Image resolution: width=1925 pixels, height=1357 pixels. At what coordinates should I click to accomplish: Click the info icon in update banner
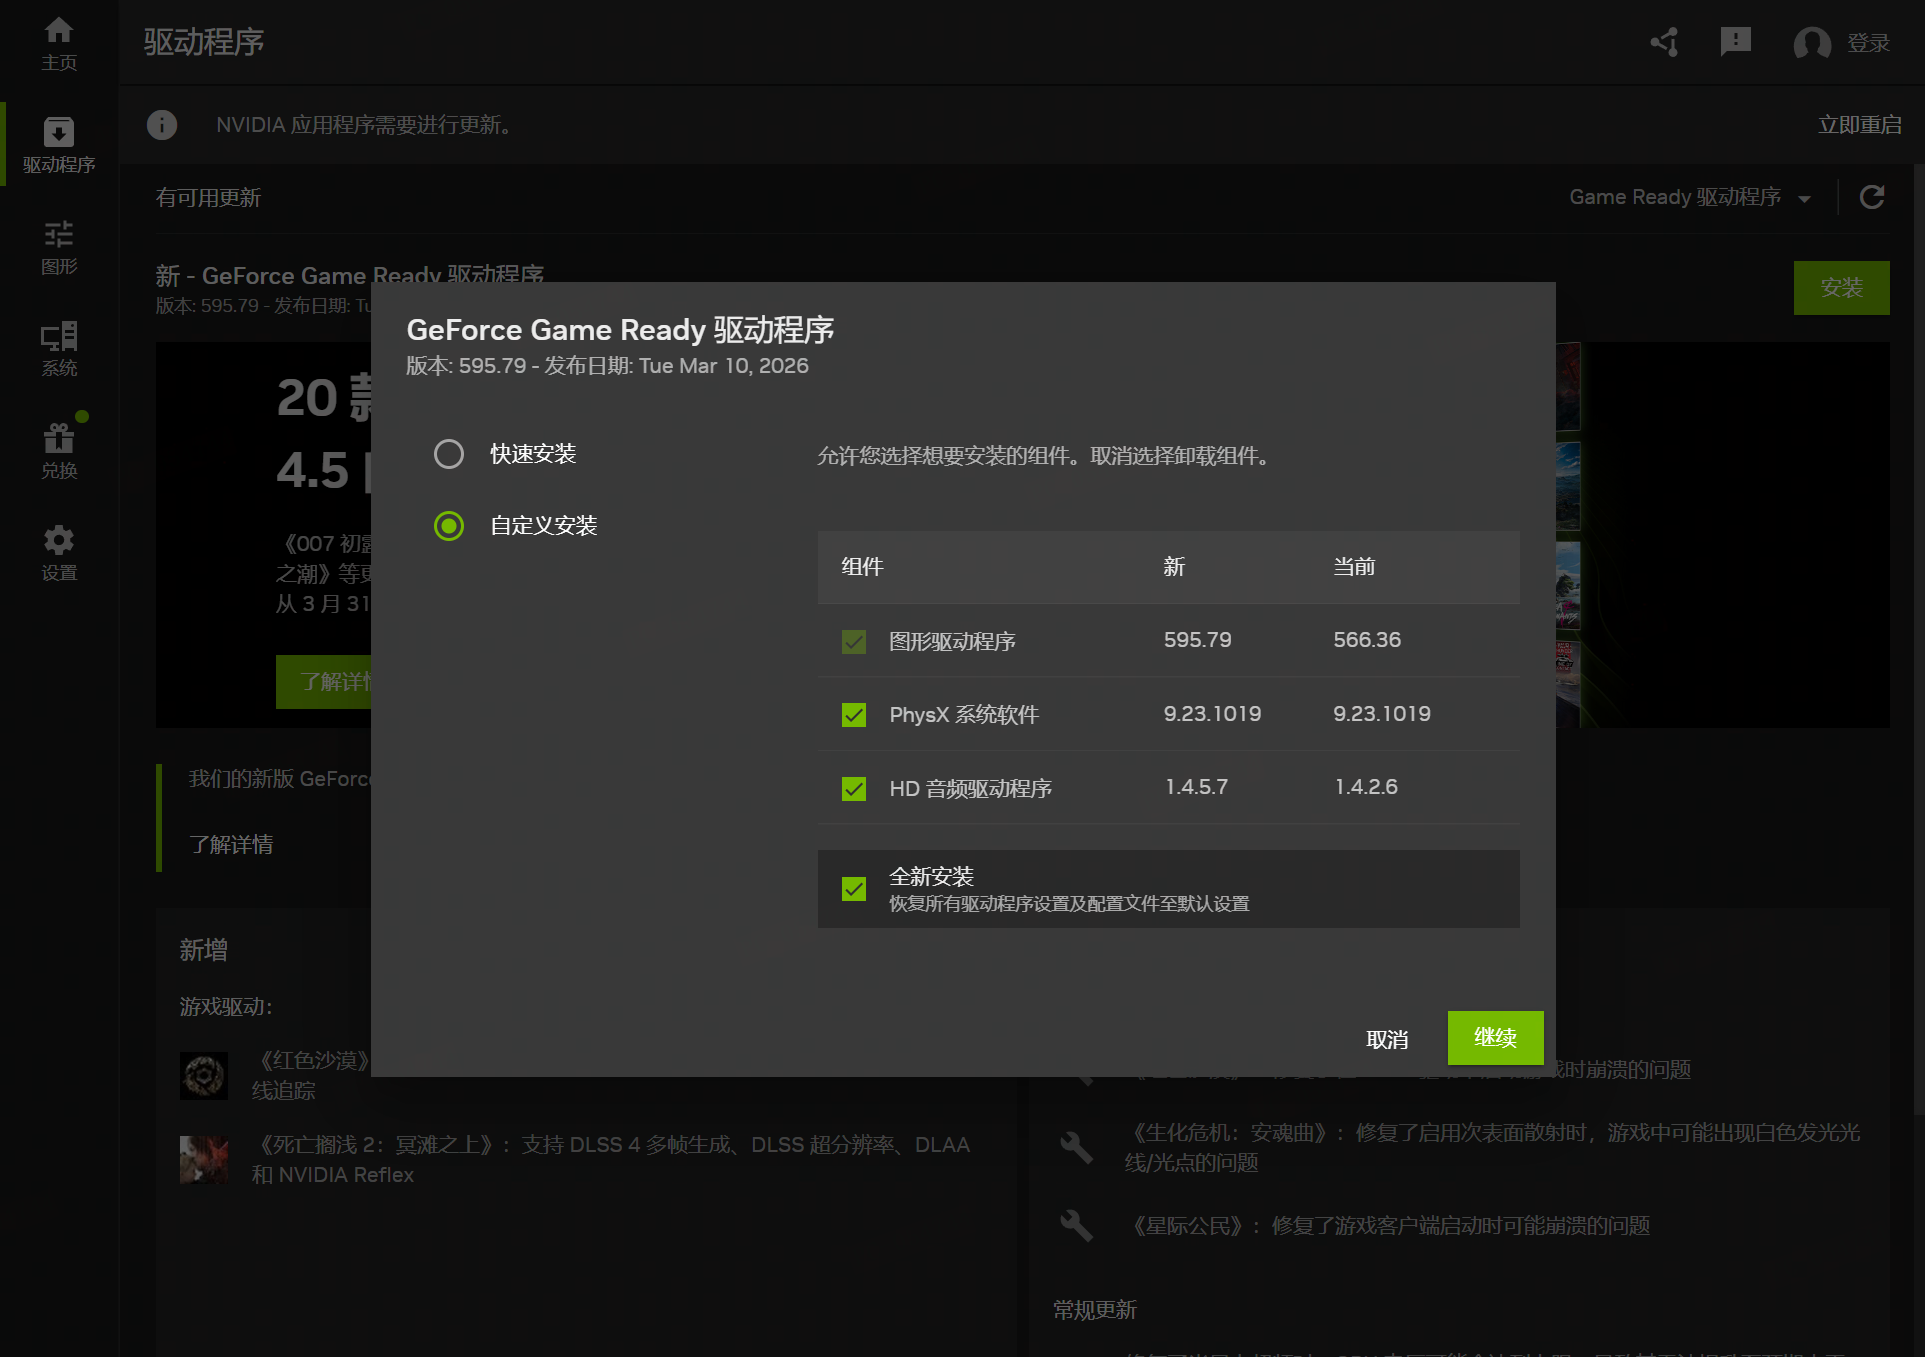(x=162, y=125)
